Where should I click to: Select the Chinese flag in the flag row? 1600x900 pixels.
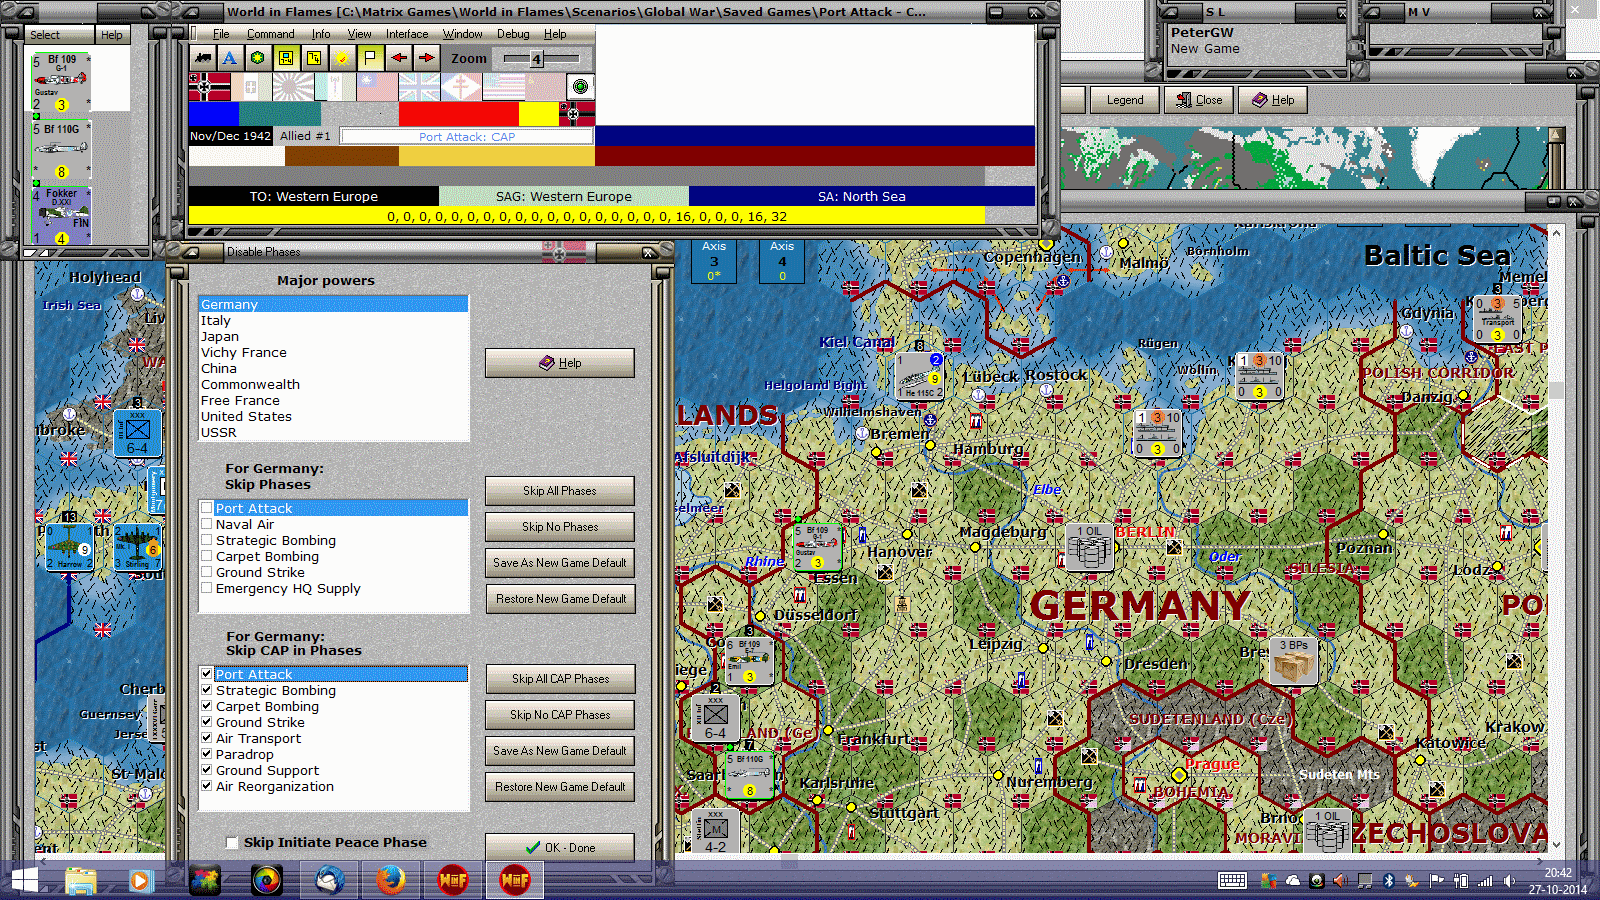tap(377, 87)
